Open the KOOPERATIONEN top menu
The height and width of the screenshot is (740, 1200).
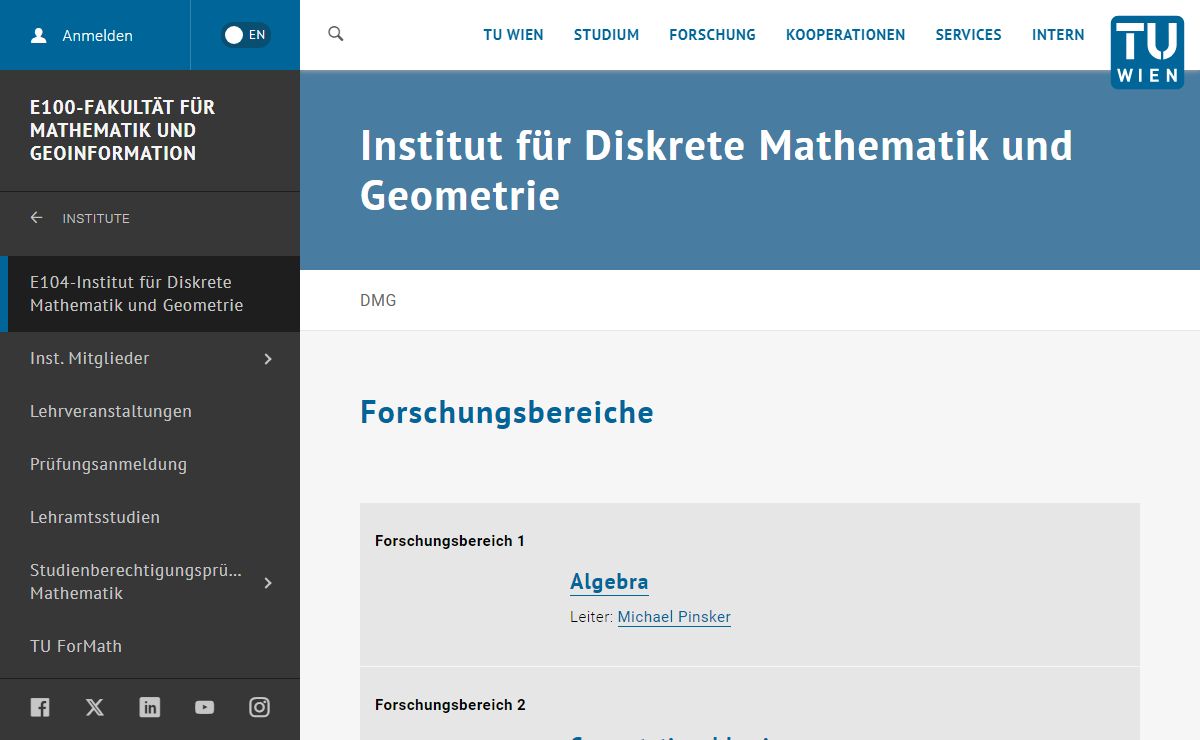[x=845, y=35]
